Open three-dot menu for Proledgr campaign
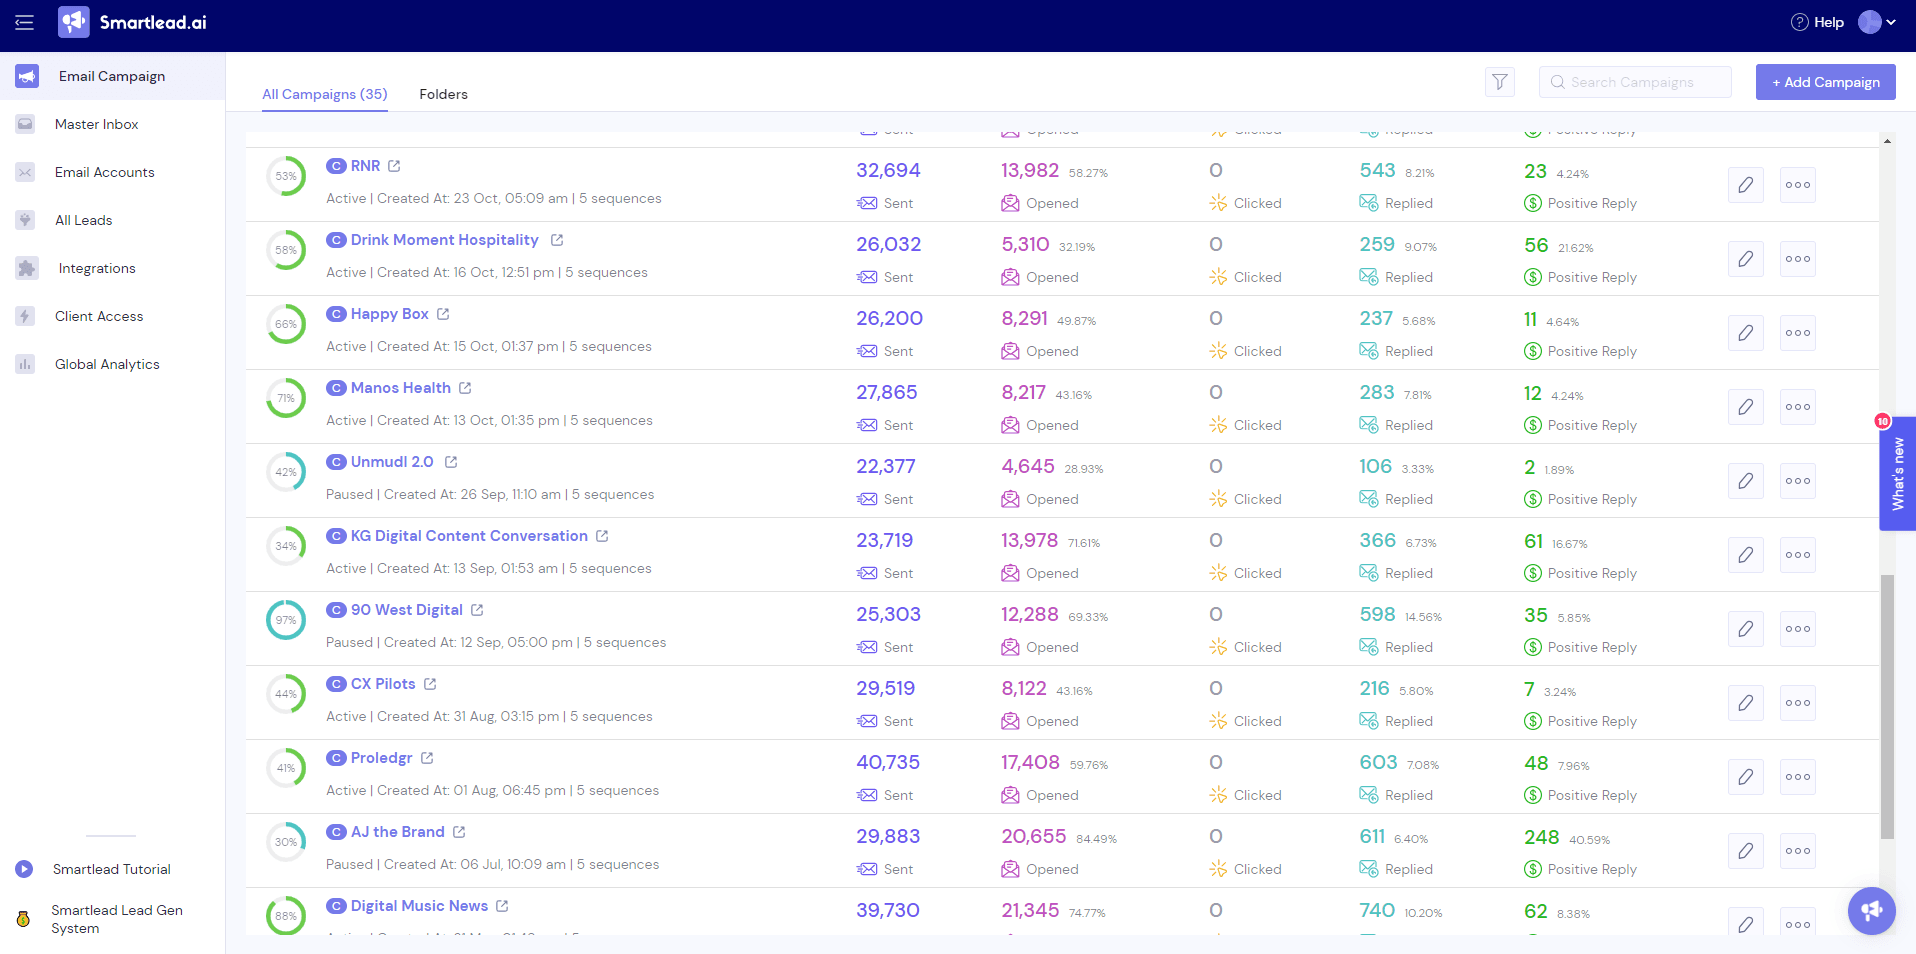This screenshot has height=954, width=1916. [1797, 777]
